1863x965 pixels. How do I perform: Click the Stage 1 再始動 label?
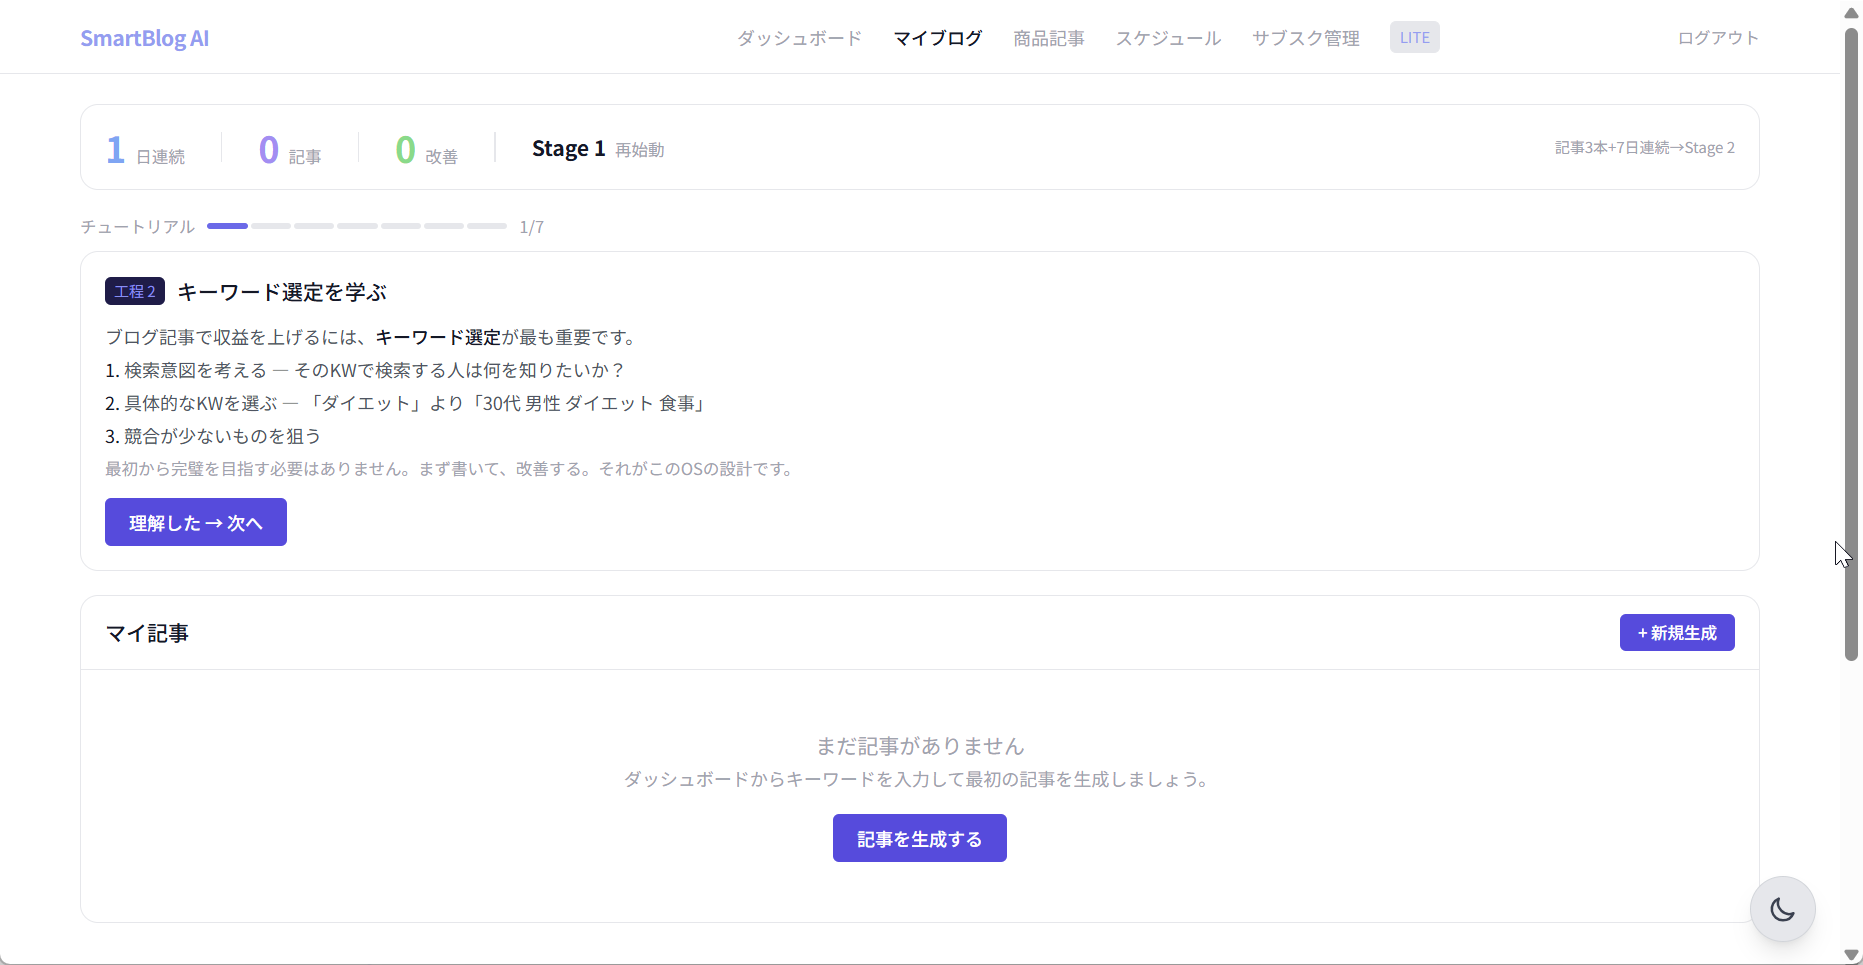pyautogui.click(x=597, y=149)
